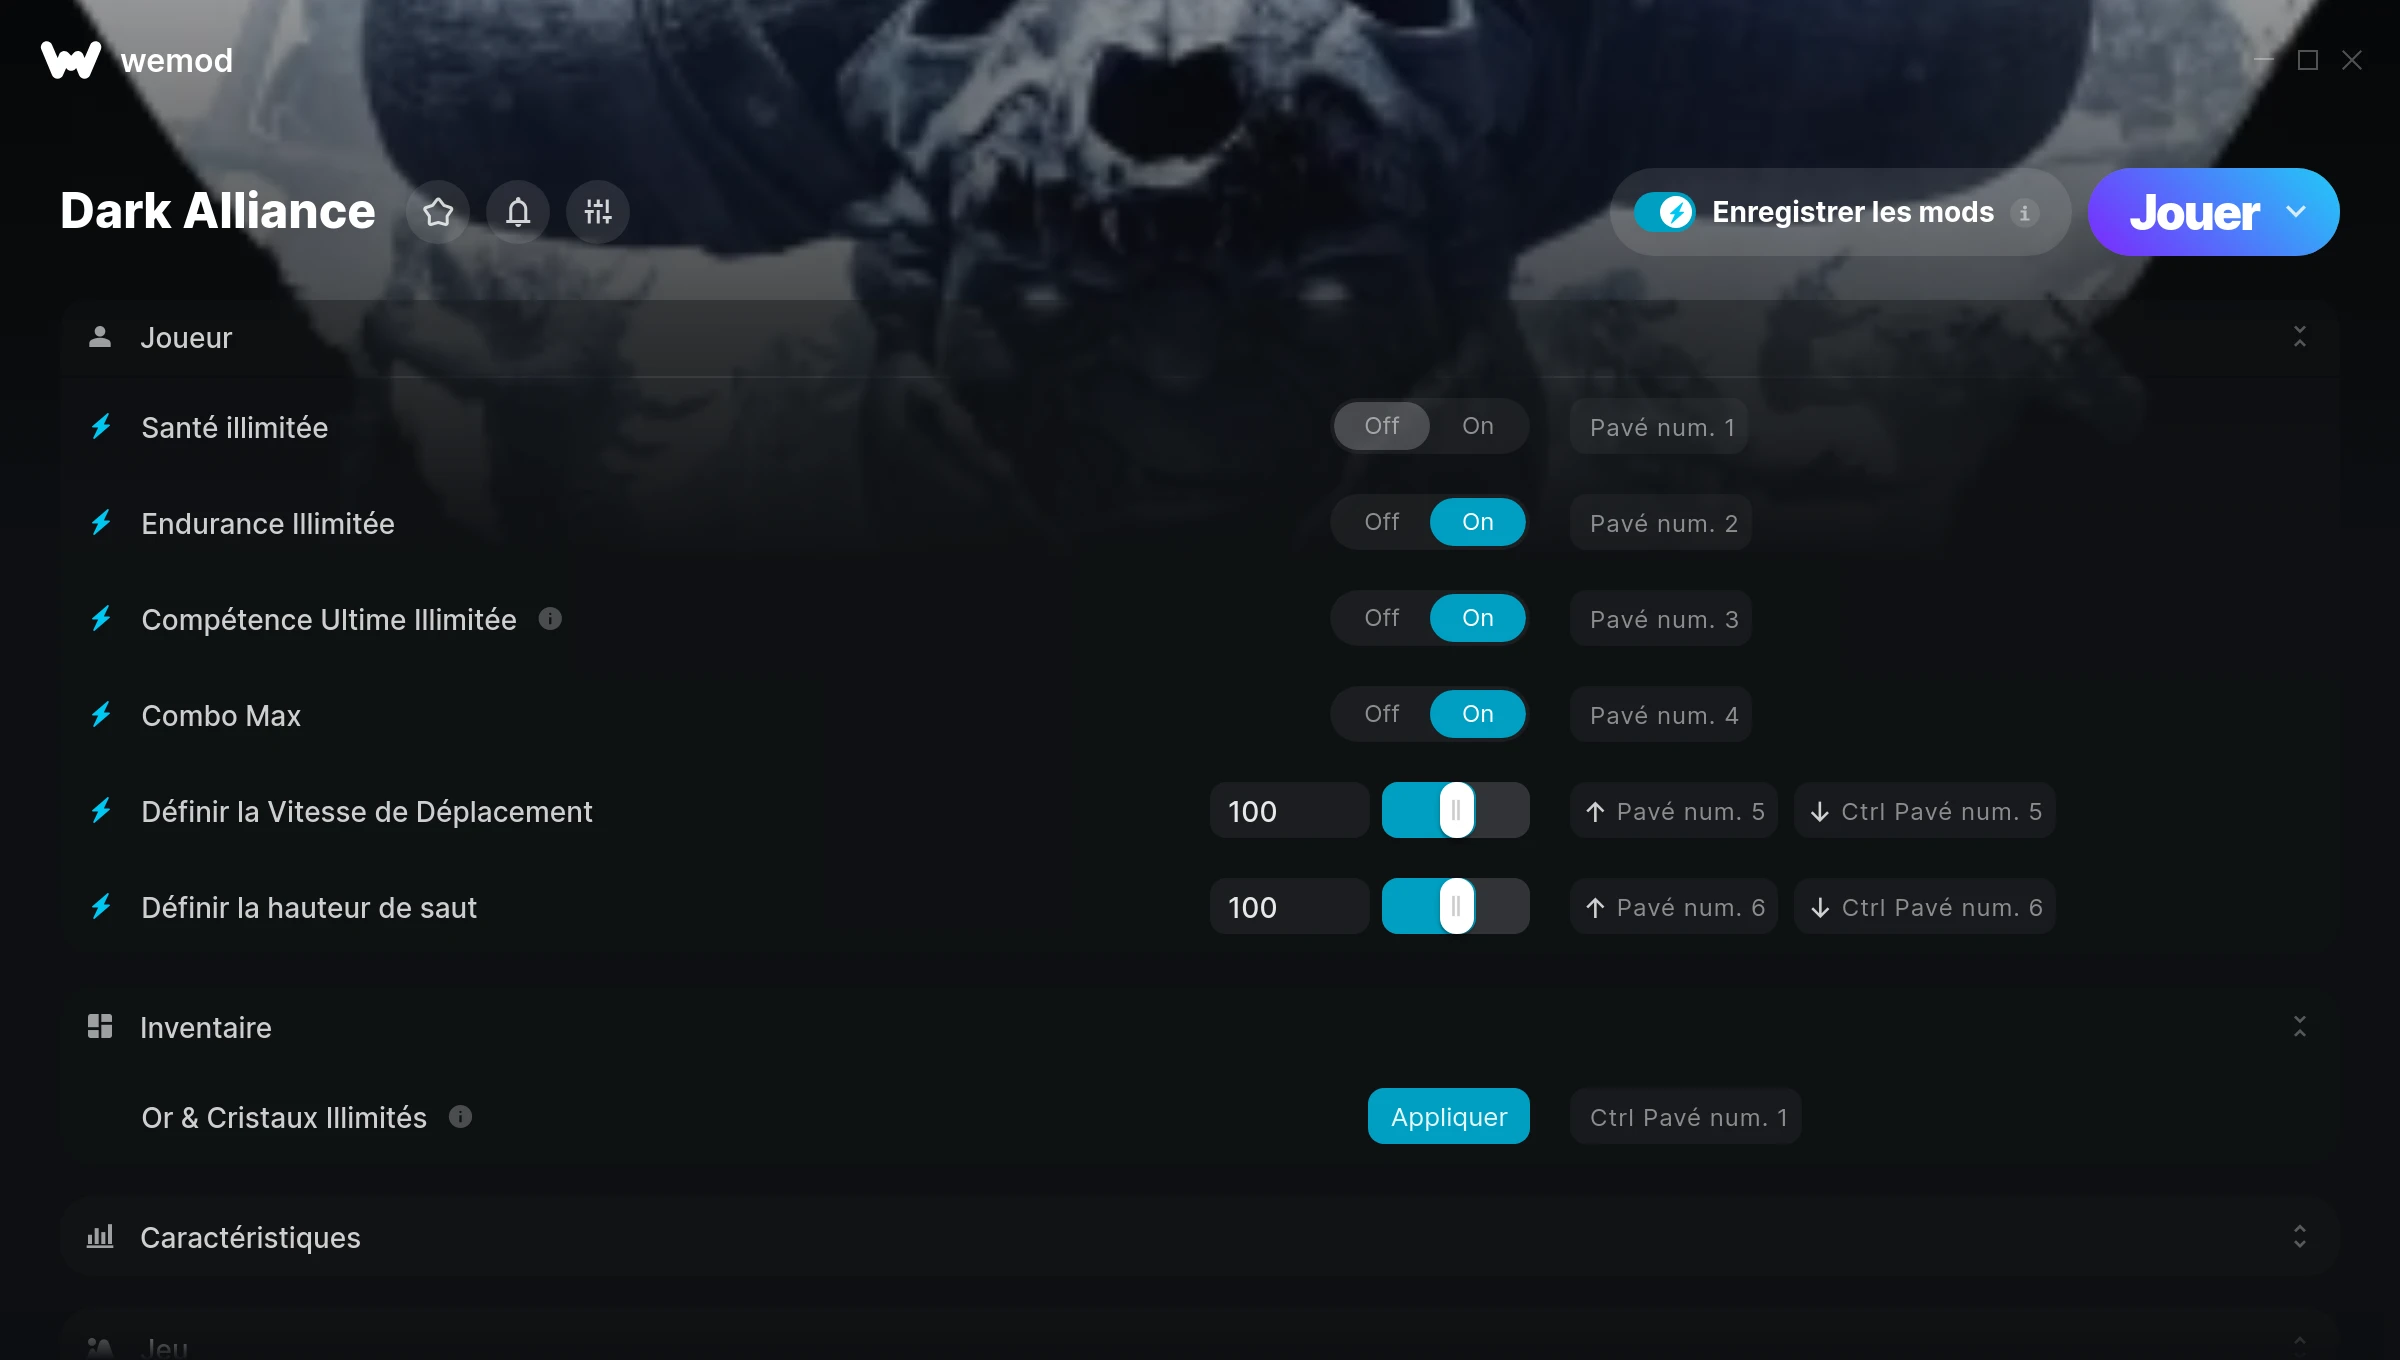Click the WeMod logo
The height and width of the screenshot is (1360, 2400).
71,60
